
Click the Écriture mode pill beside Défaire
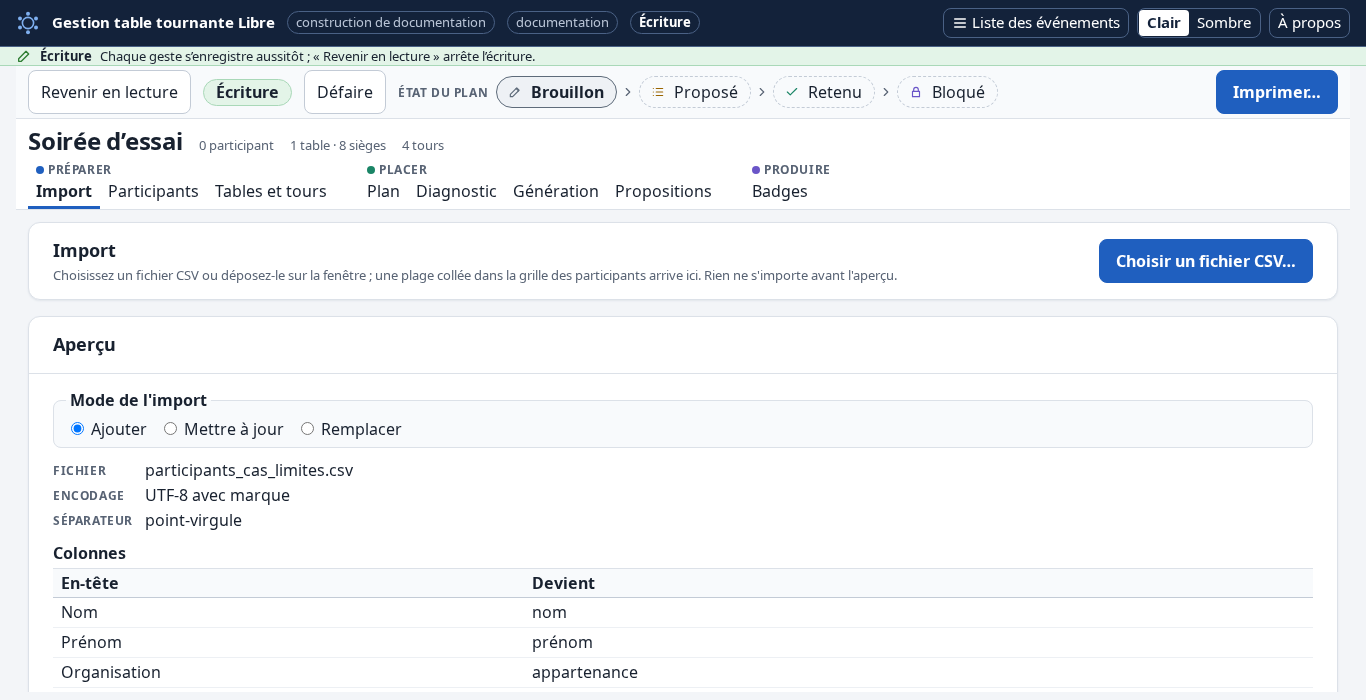point(247,92)
